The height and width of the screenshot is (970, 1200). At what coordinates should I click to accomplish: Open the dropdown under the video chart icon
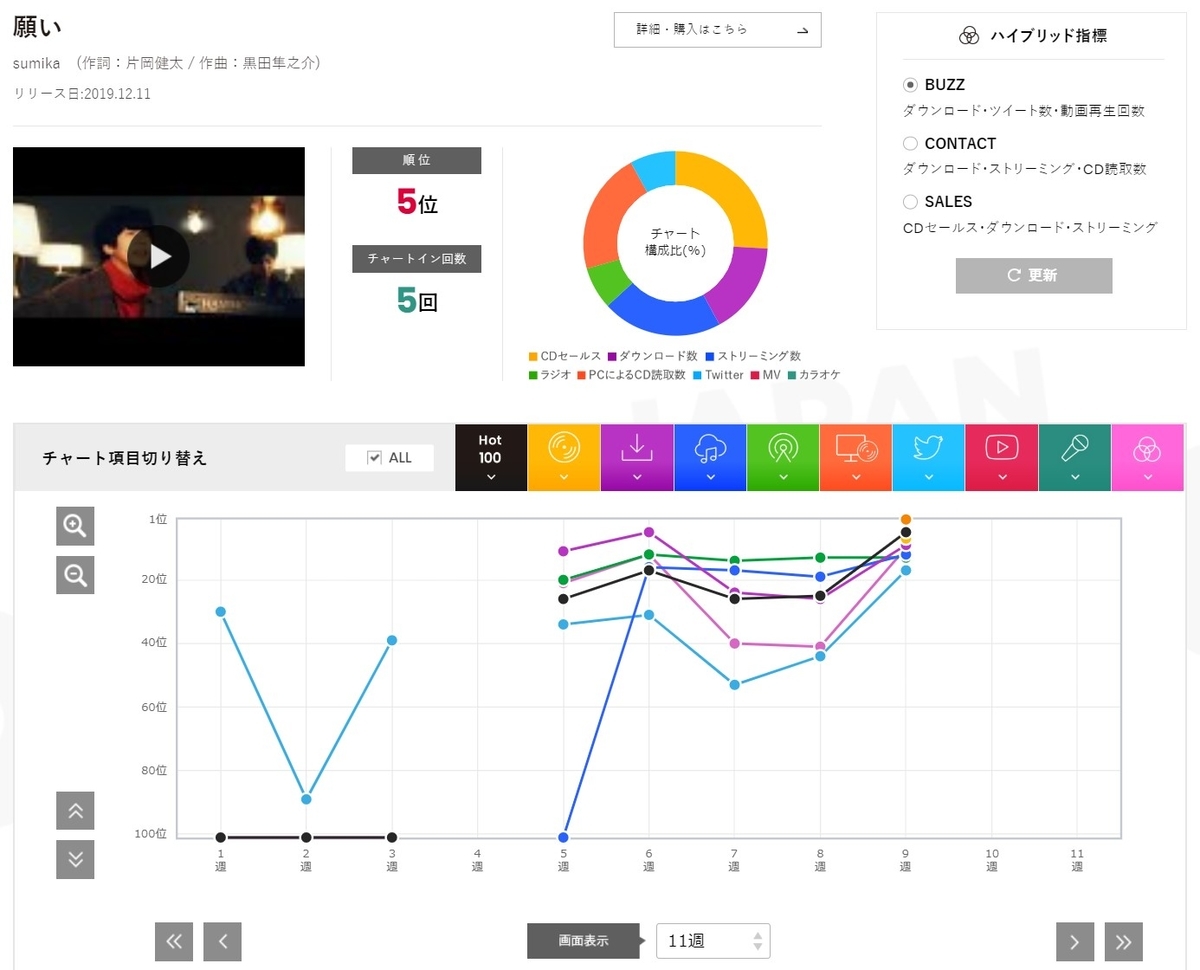tap(1002, 475)
